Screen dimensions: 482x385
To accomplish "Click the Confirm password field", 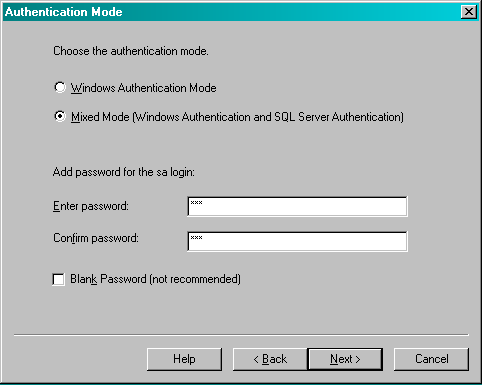I will [297, 241].
